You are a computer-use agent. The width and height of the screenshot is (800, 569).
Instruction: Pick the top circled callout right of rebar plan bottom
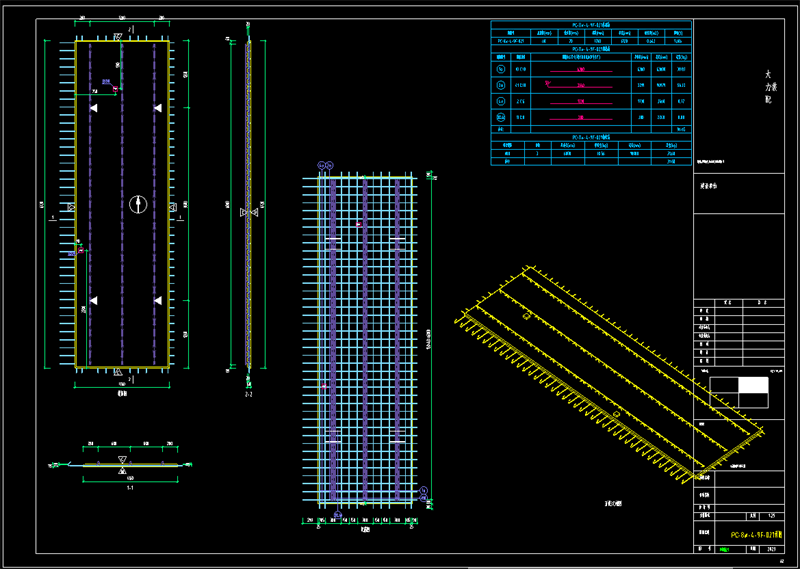click(423, 490)
